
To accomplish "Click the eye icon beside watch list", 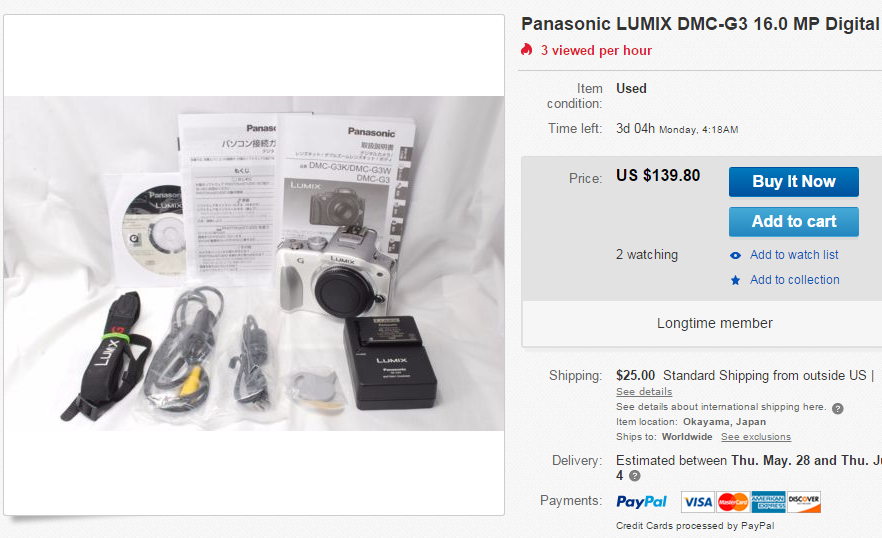I will tap(735, 255).
